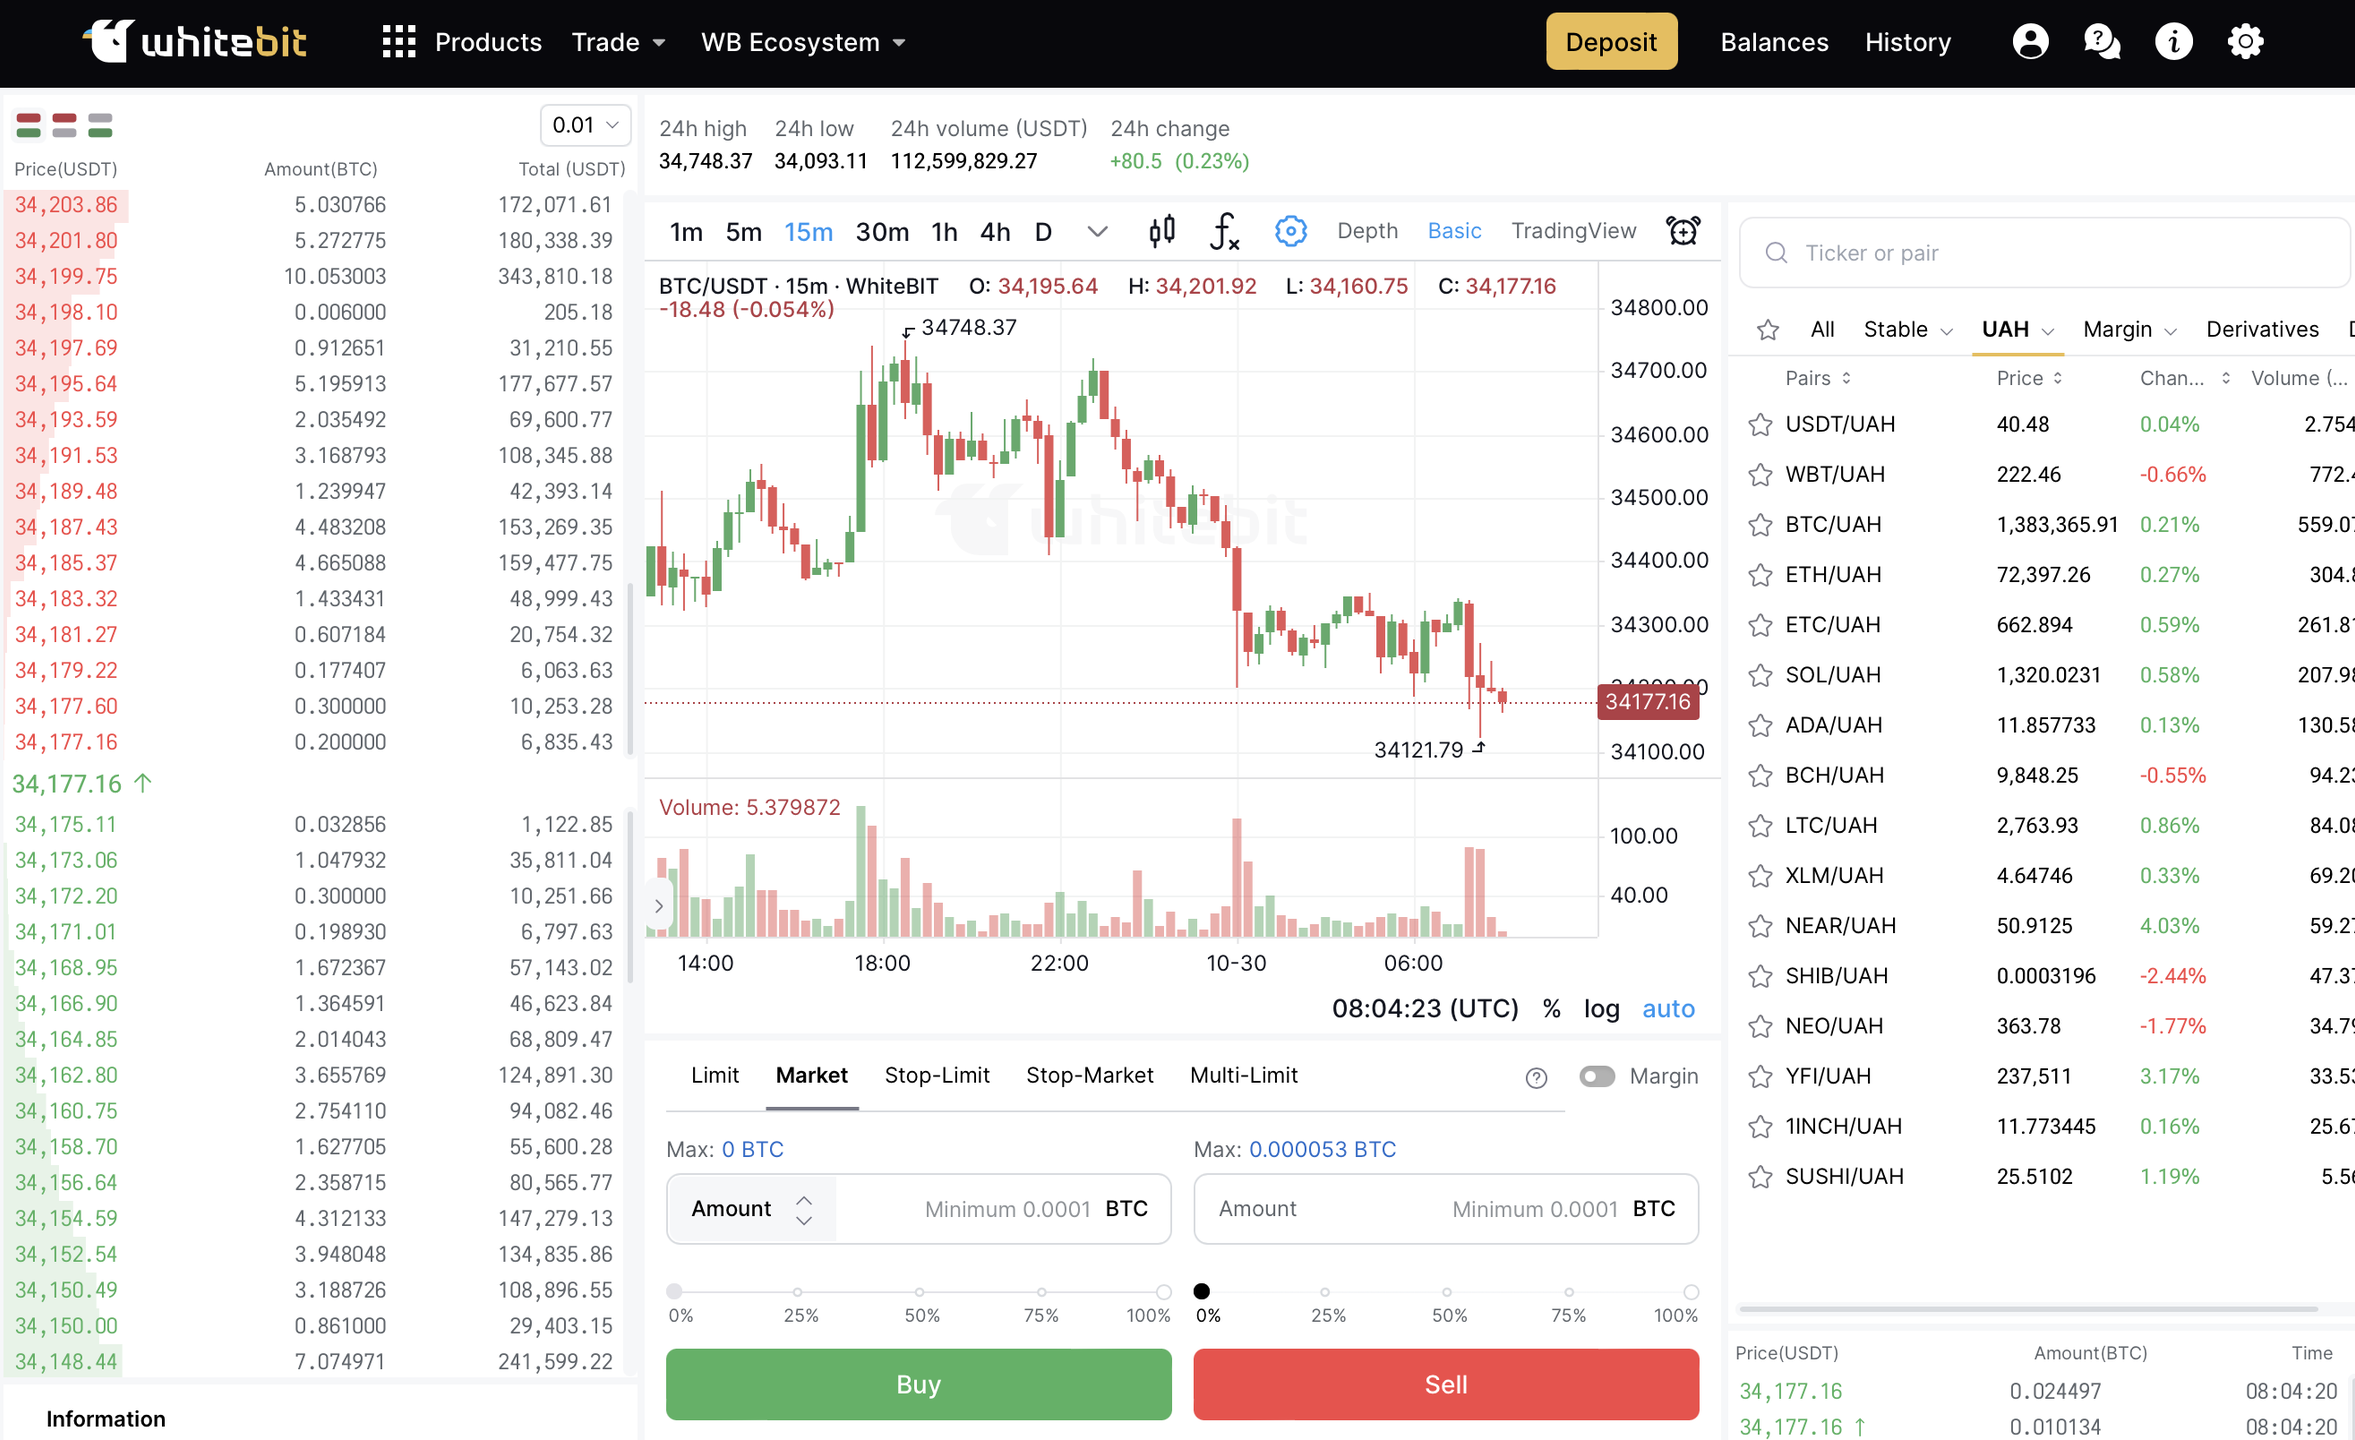Screen dimensions: 2355x1440
Task: Show only sell orders in order book
Action: (x=64, y=125)
